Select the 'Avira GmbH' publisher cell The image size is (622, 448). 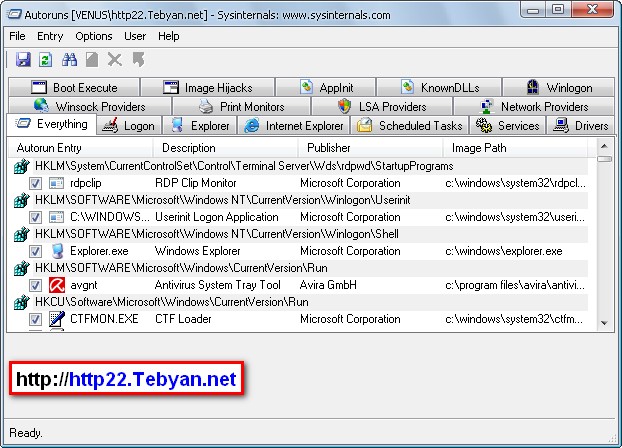[328, 285]
